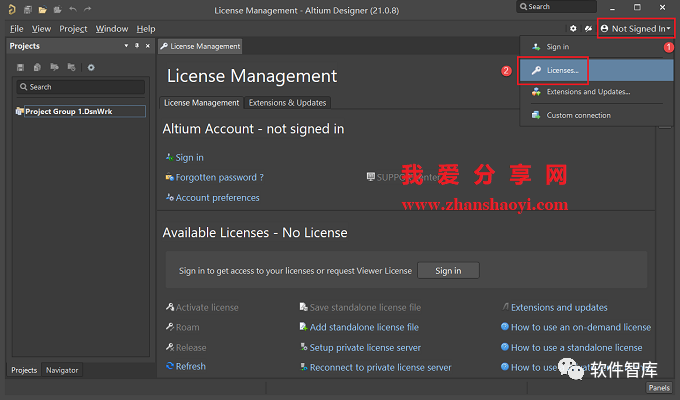
Task: Click the file icon beside Add standalone license file
Action: [304, 327]
